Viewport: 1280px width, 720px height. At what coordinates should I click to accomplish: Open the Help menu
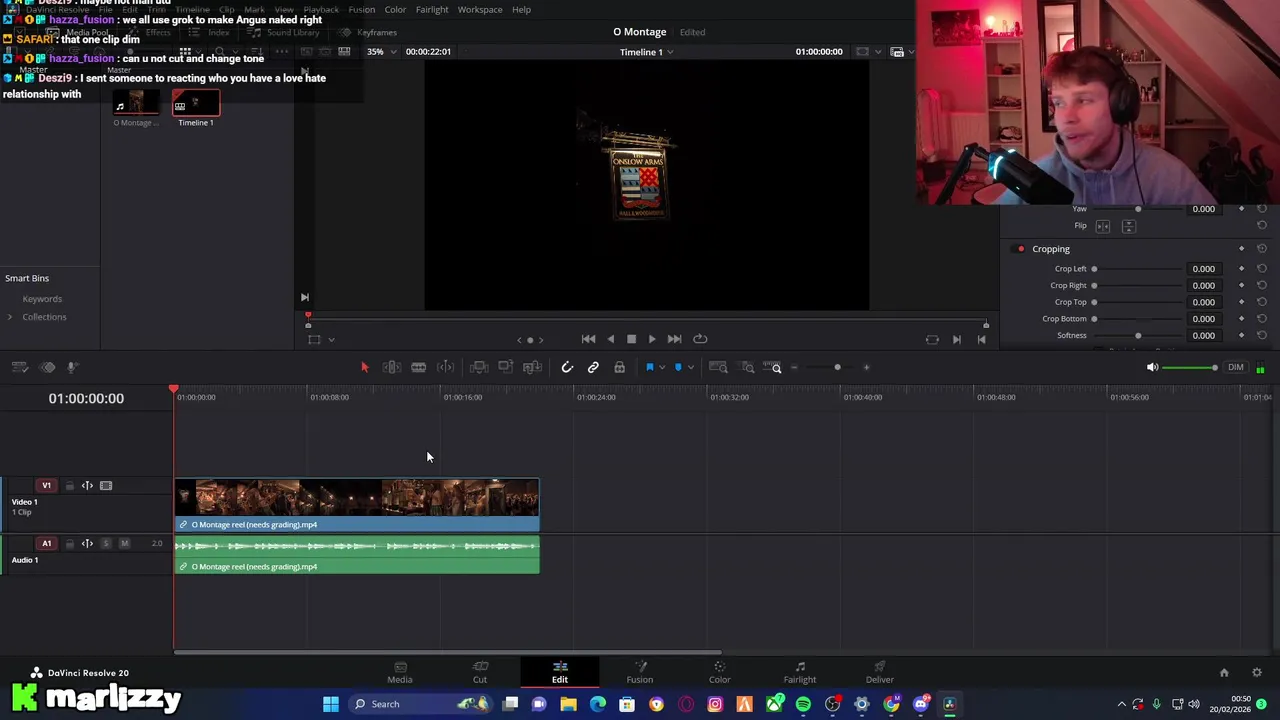521,10
